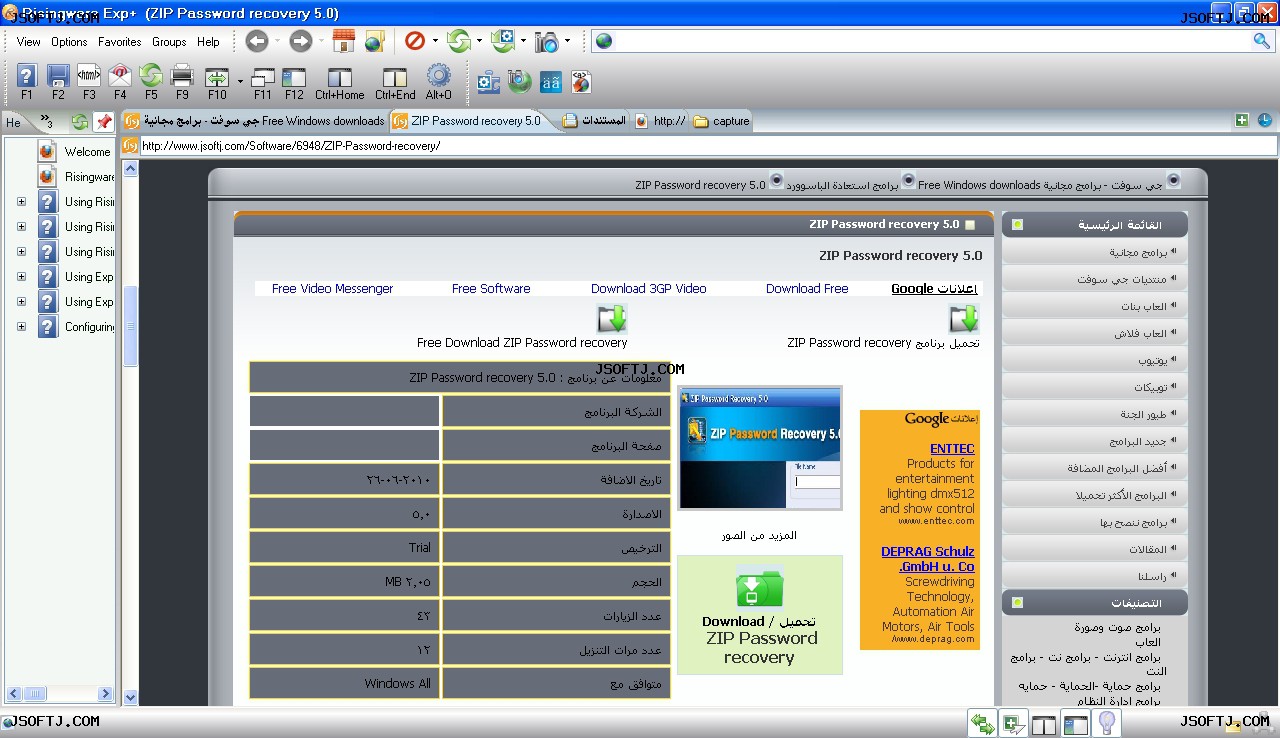Click the camera capture icon in top toolbar
This screenshot has height=738, width=1280.
tap(547, 41)
